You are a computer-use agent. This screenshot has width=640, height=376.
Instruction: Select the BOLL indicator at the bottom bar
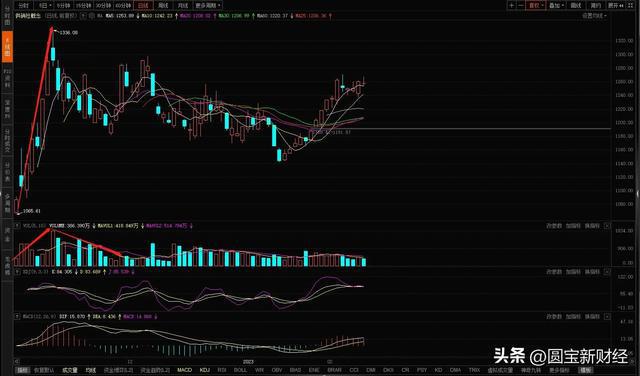click(x=240, y=370)
